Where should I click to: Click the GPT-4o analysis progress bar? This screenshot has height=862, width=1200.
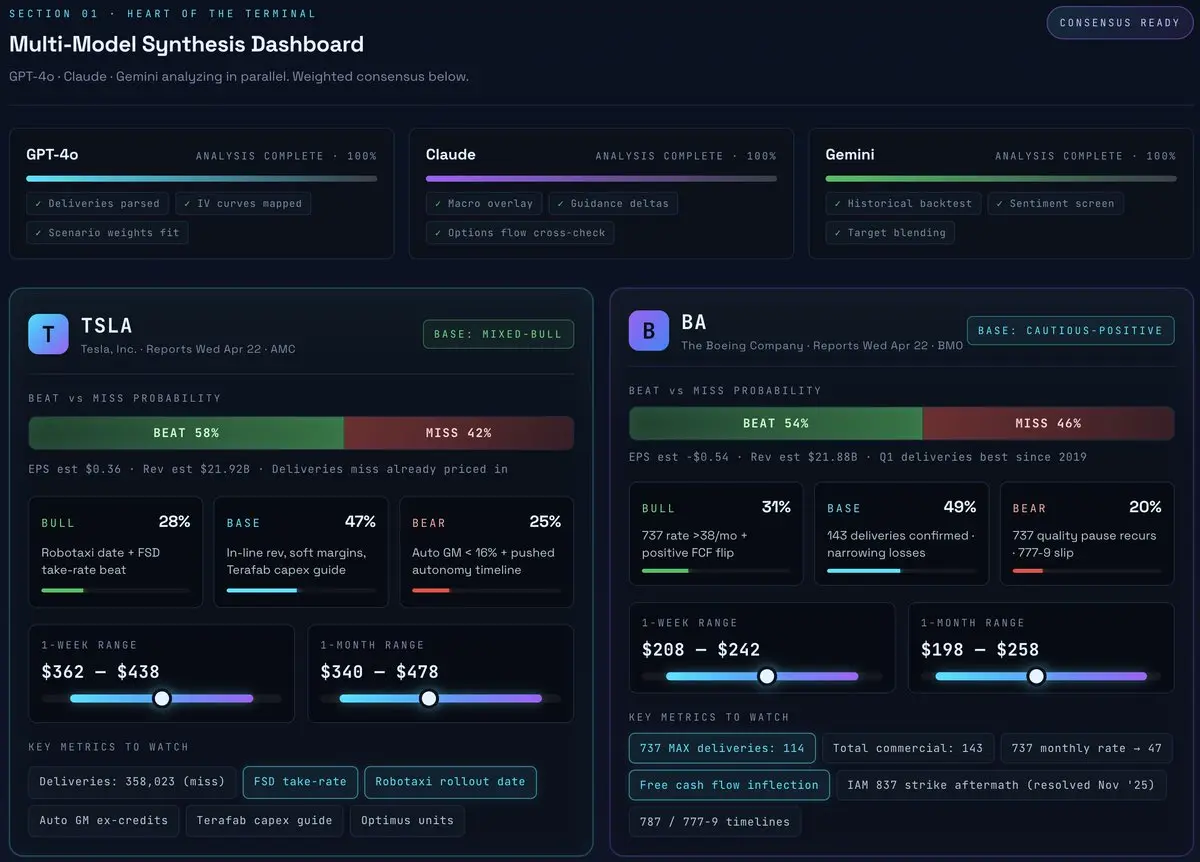(202, 179)
